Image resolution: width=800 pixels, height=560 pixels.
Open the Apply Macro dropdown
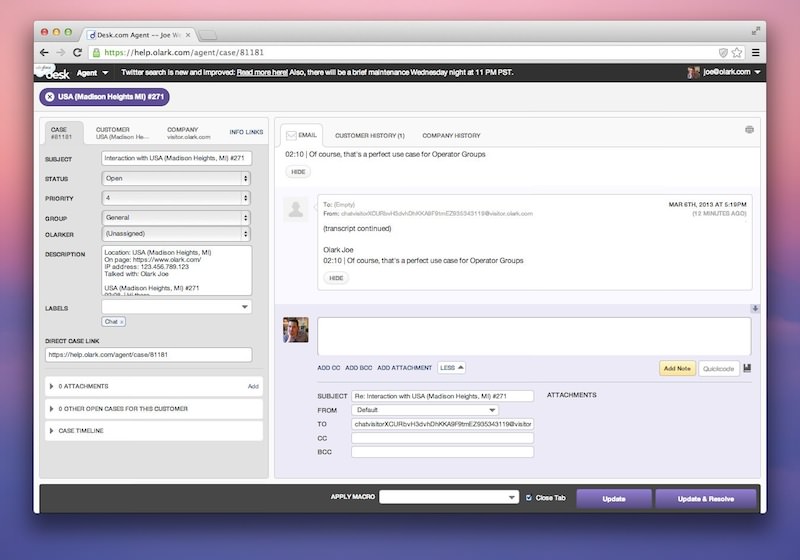(x=449, y=497)
